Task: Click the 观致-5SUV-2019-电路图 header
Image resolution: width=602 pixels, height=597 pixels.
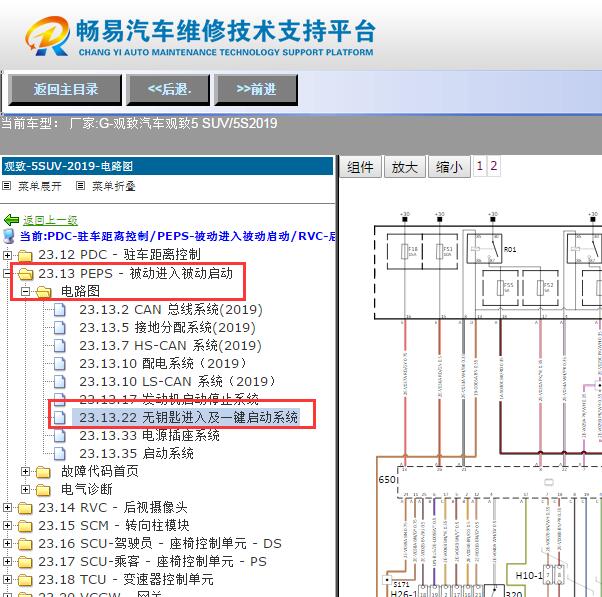Action: click(167, 166)
